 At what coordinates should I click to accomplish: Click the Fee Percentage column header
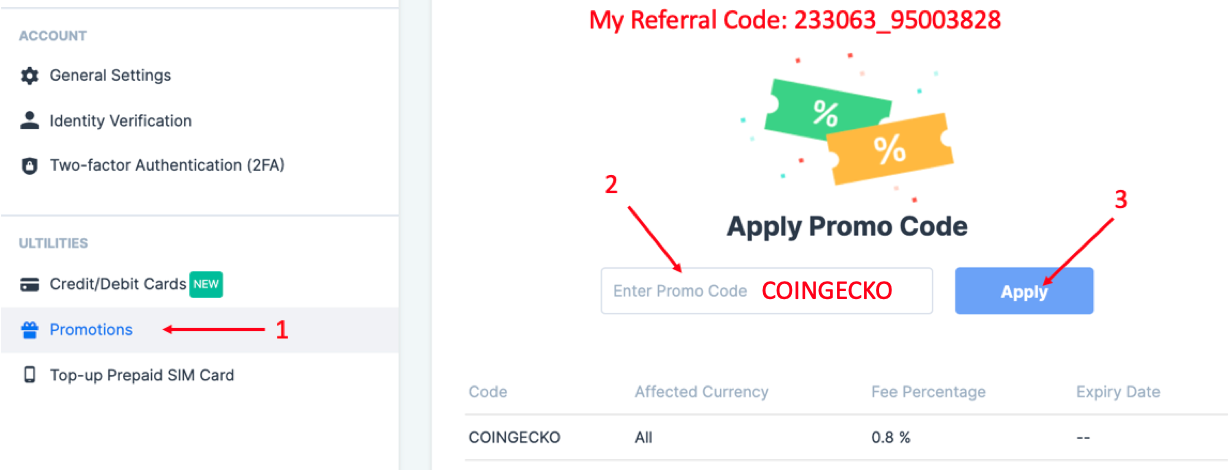coord(928,392)
